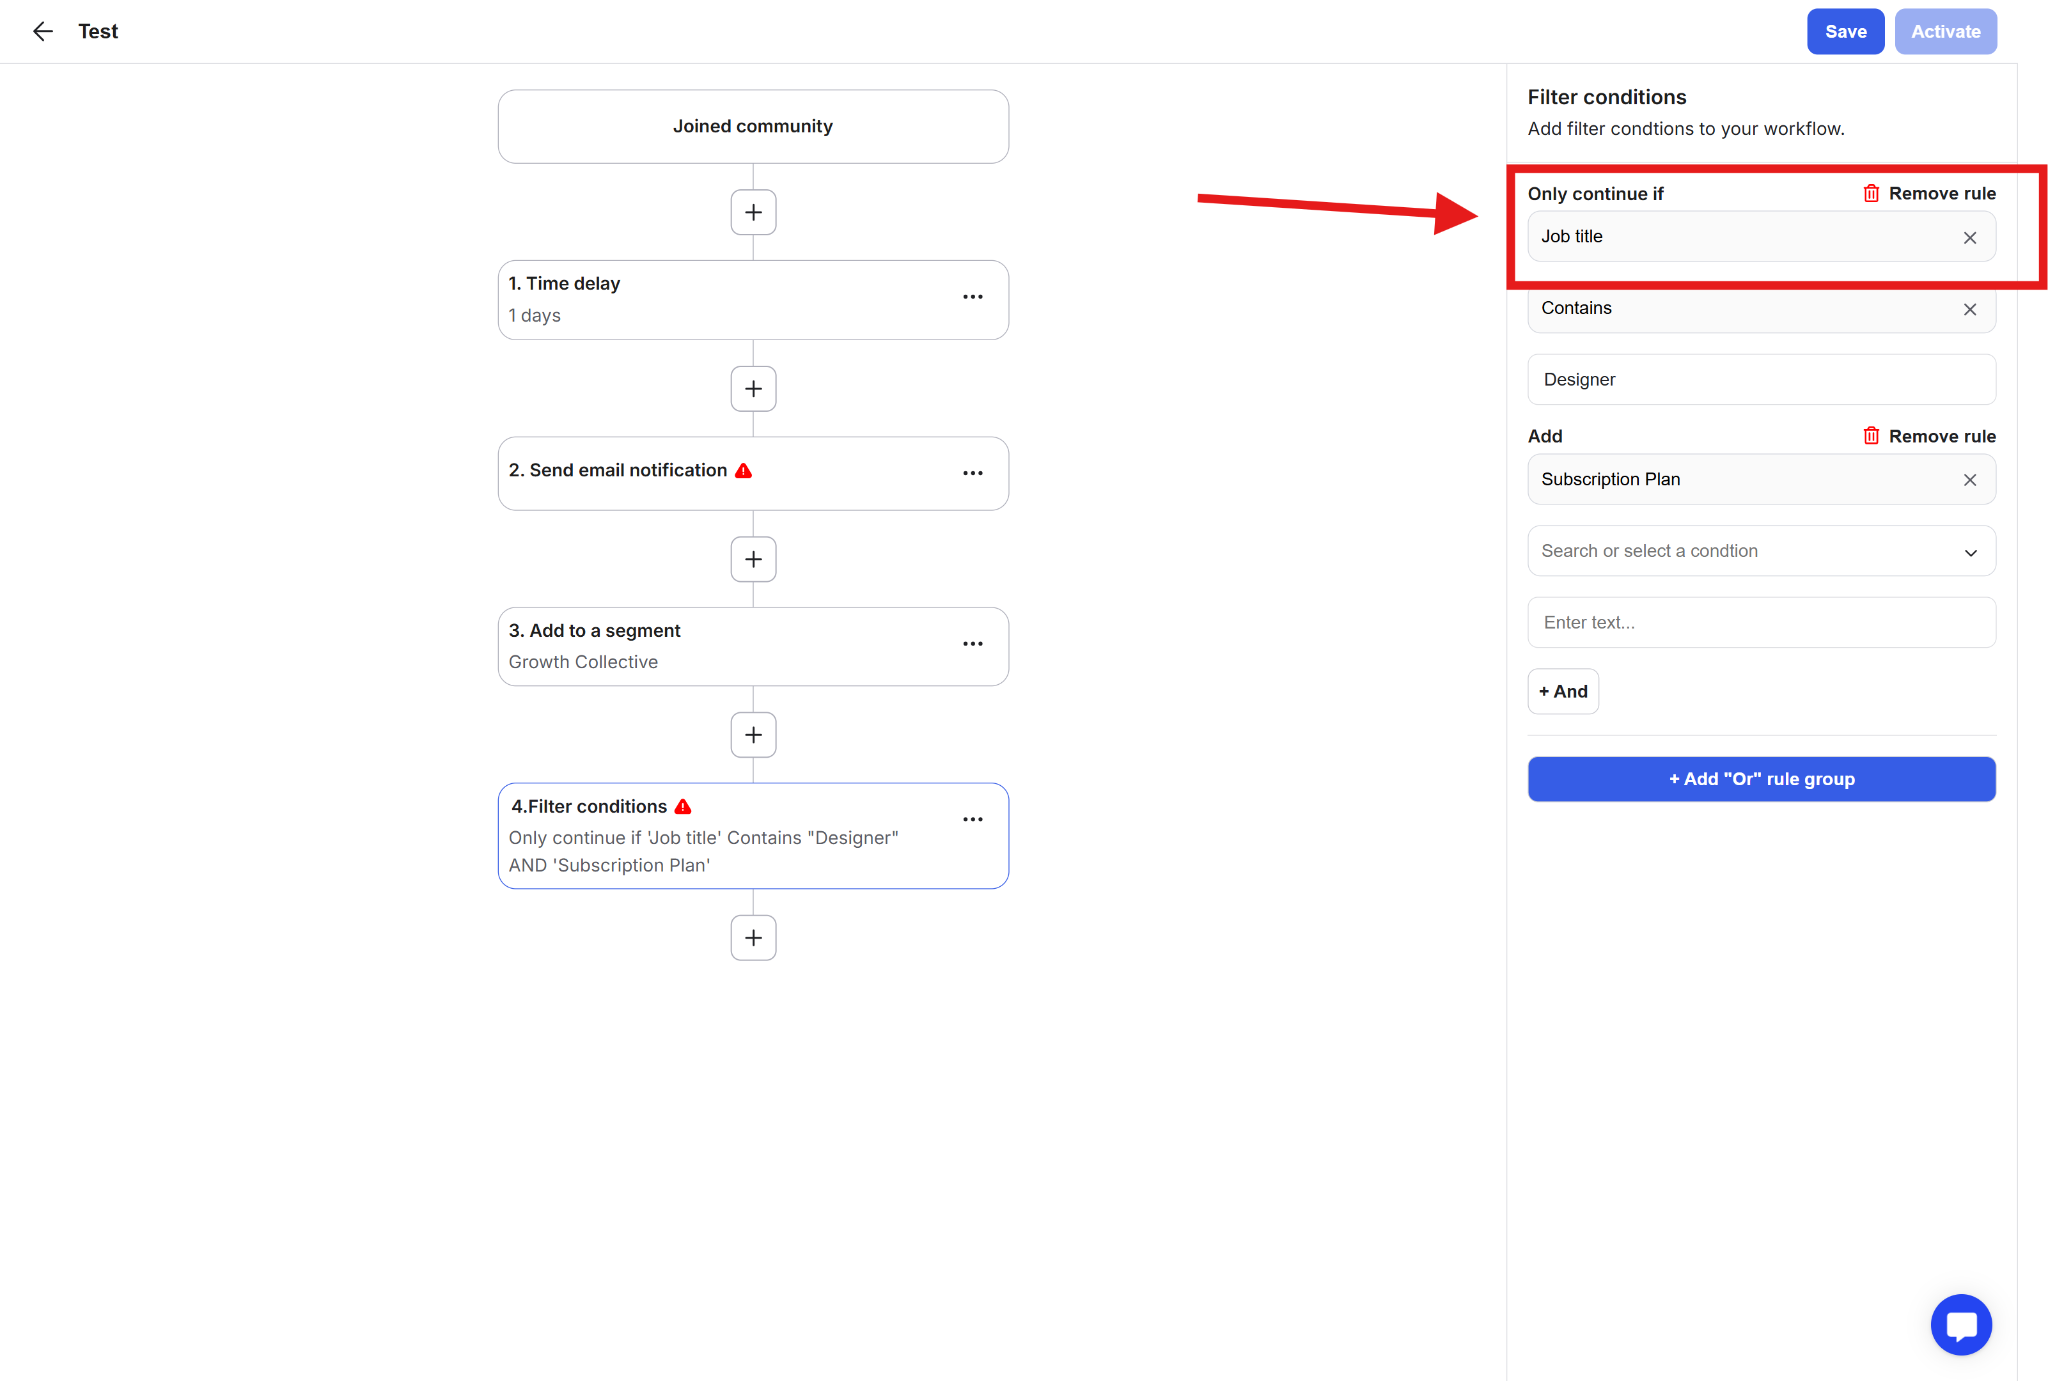Click Add "Or" rule group button

tap(1760, 779)
